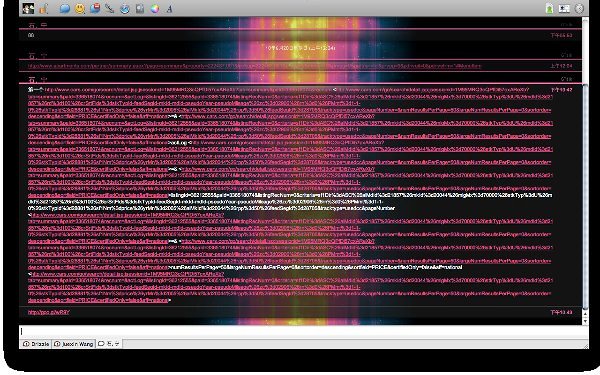Click the blue compass browser icon
The height and width of the screenshot is (375, 600).
point(125,8)
